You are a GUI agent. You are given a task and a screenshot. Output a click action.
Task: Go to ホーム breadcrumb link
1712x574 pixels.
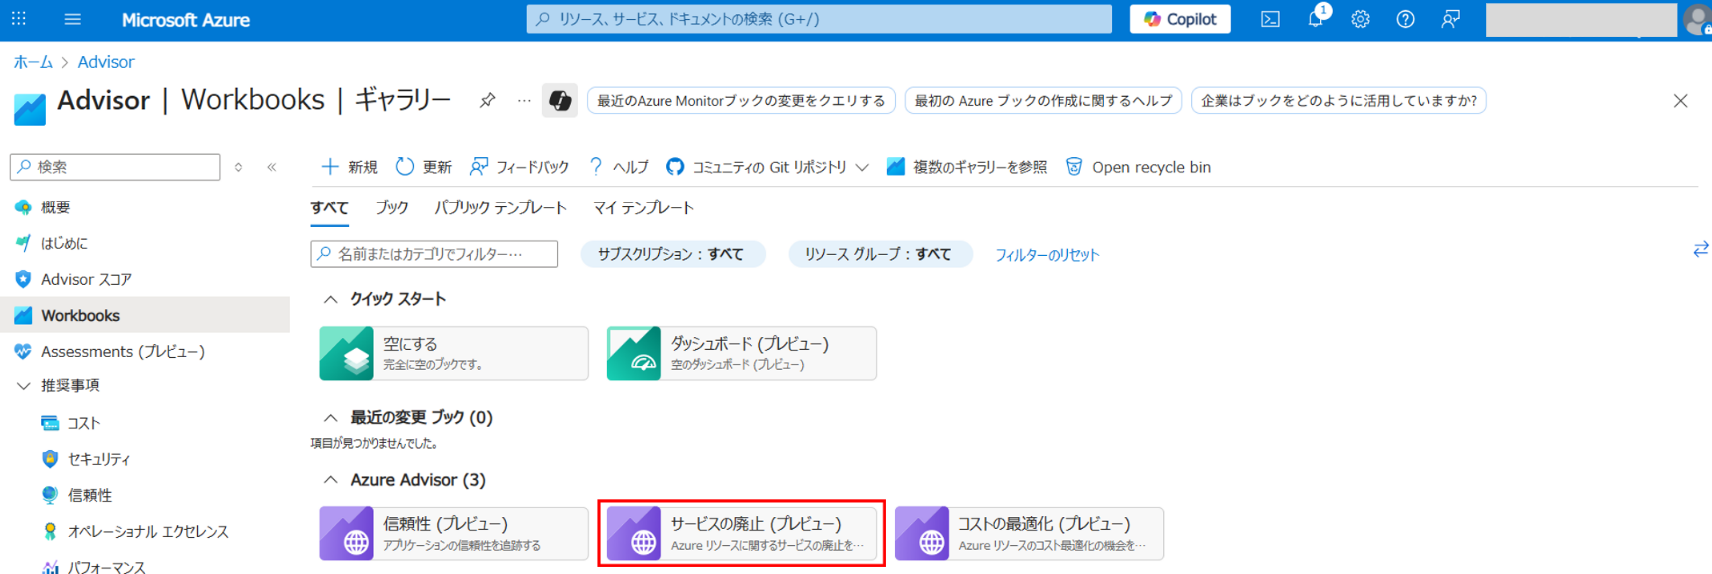point(33,62)
